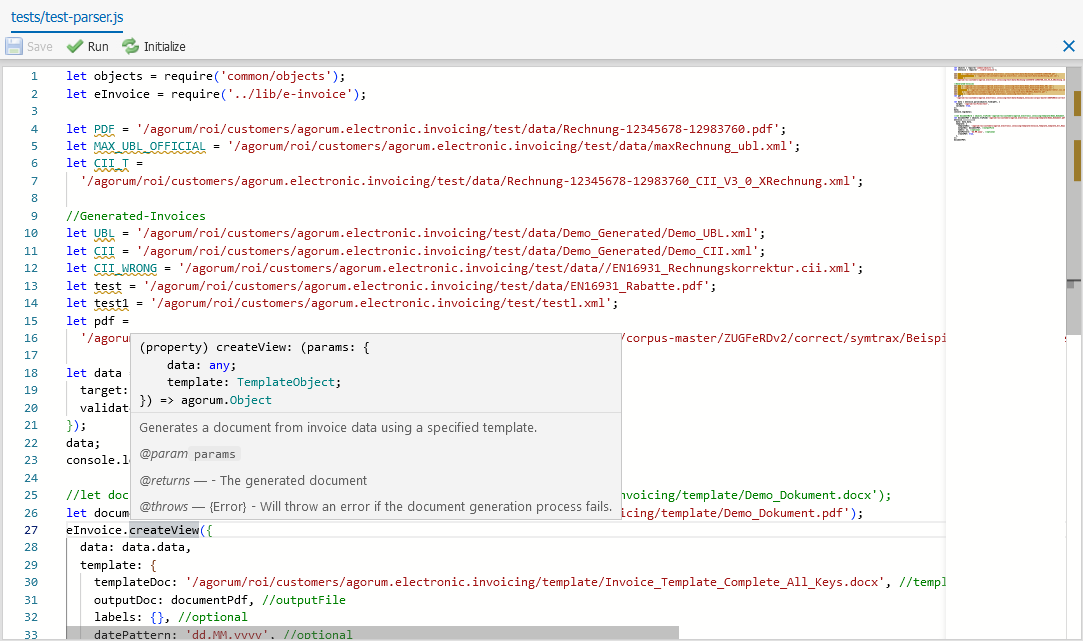Click the CII_WRONG variable name
Image resolution: width=1083 pixels, height=641 pixels.
(126, 268)
